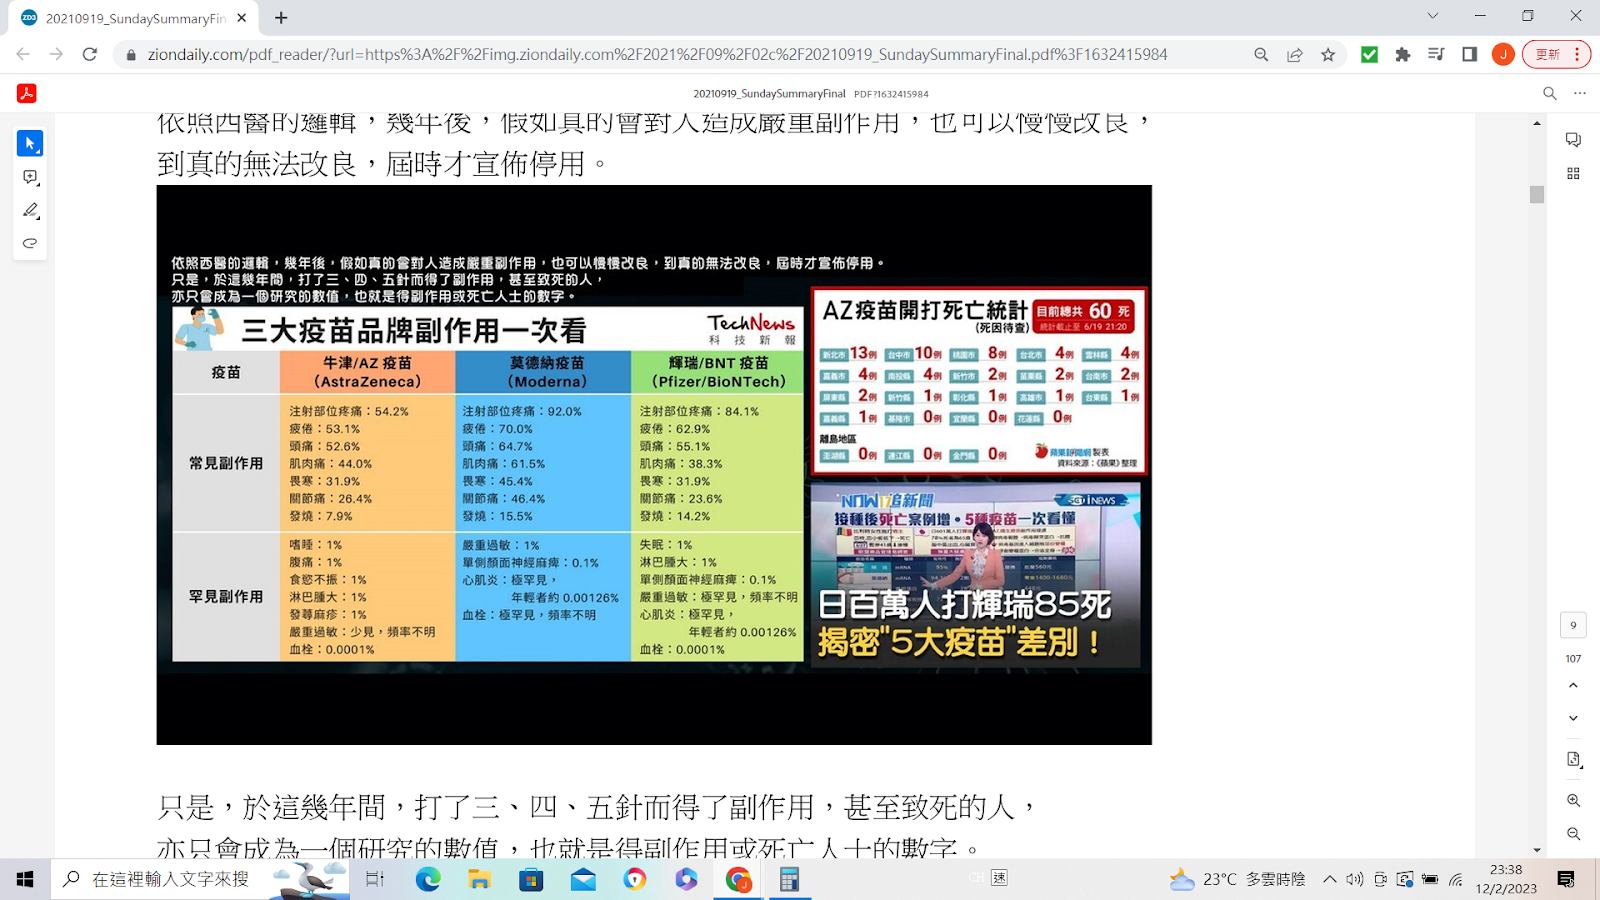Reload the browser page

pos(90,55)
